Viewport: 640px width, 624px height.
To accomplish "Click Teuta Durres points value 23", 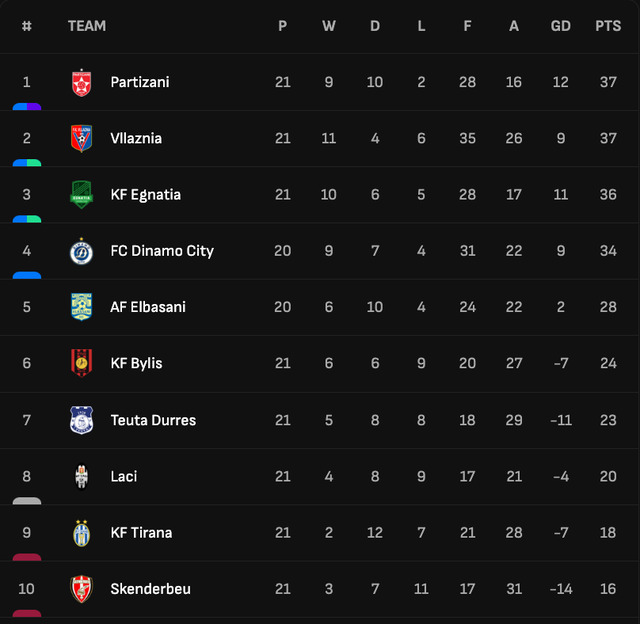I will 608,420.
